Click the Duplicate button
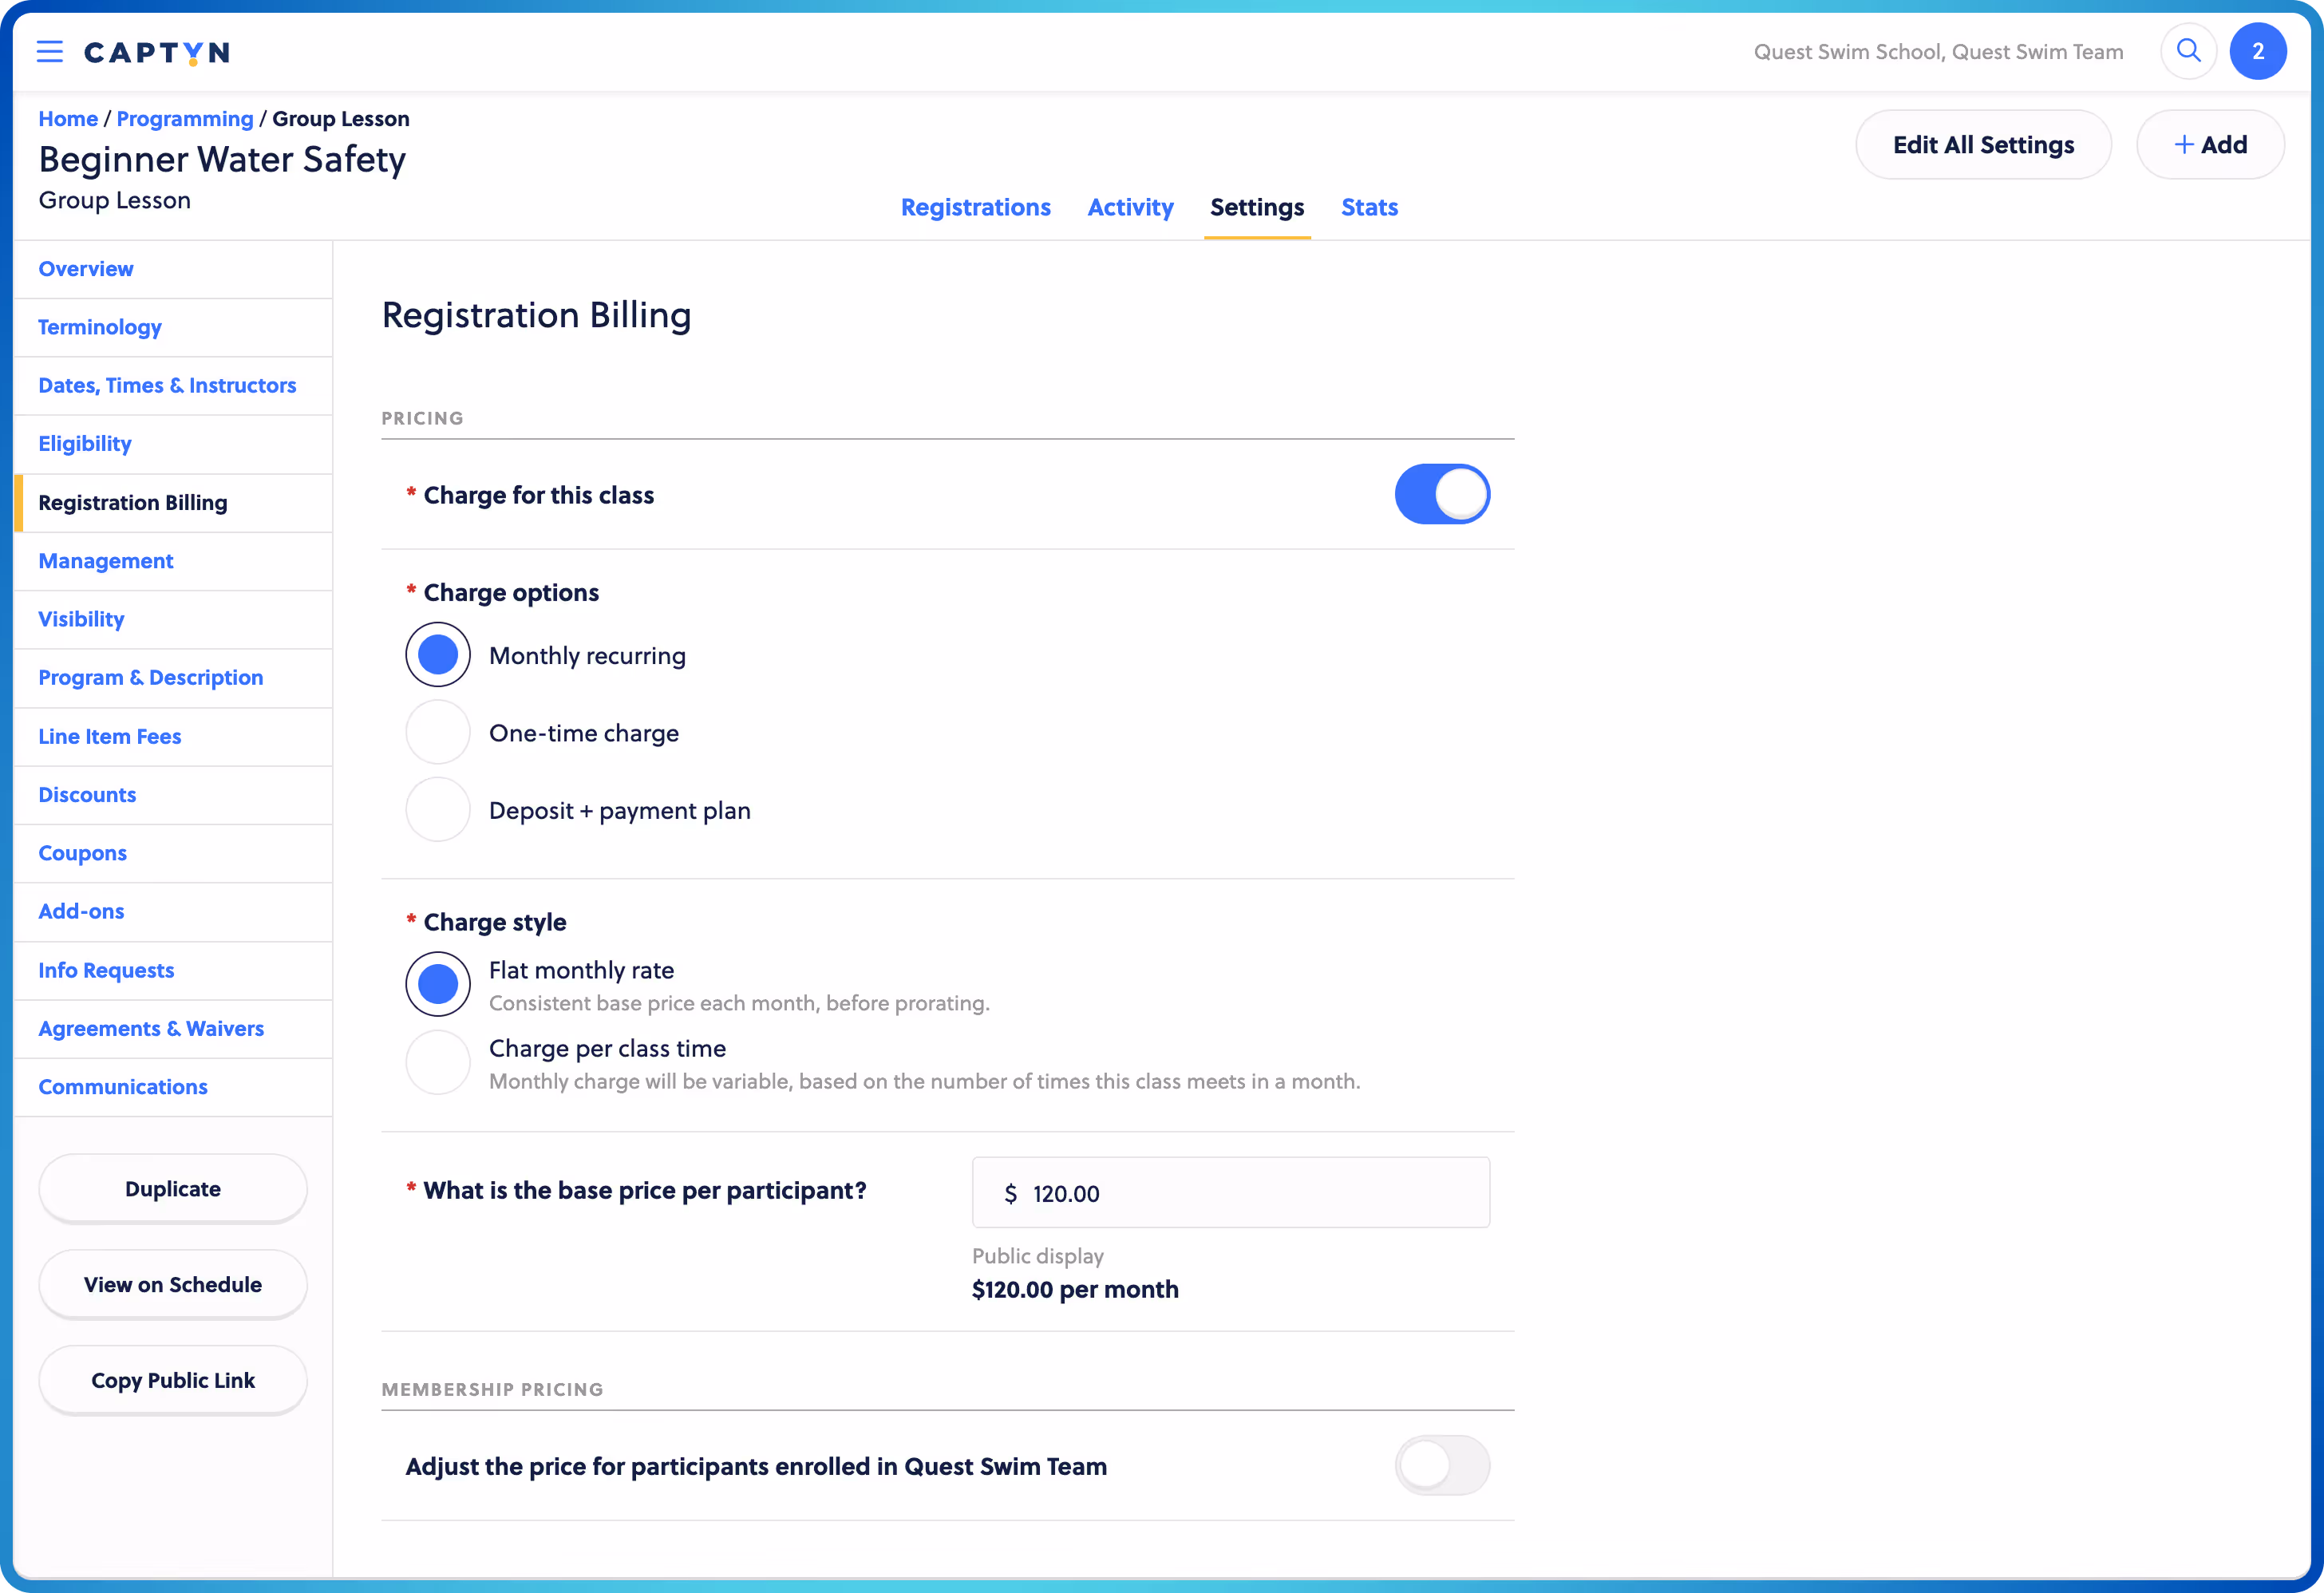 [172, 1188]
